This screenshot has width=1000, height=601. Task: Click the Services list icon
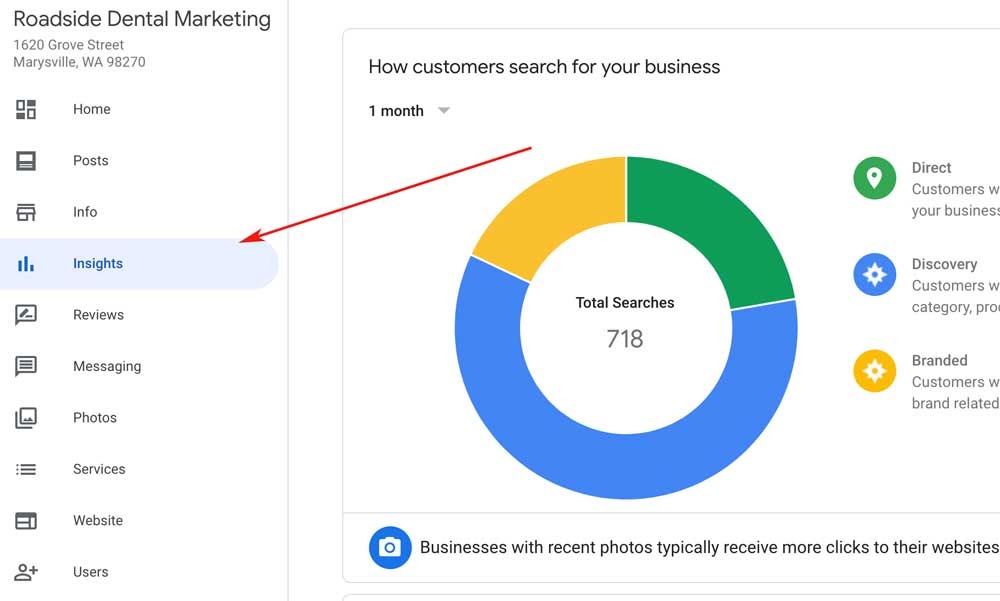(x=26, y=469)
